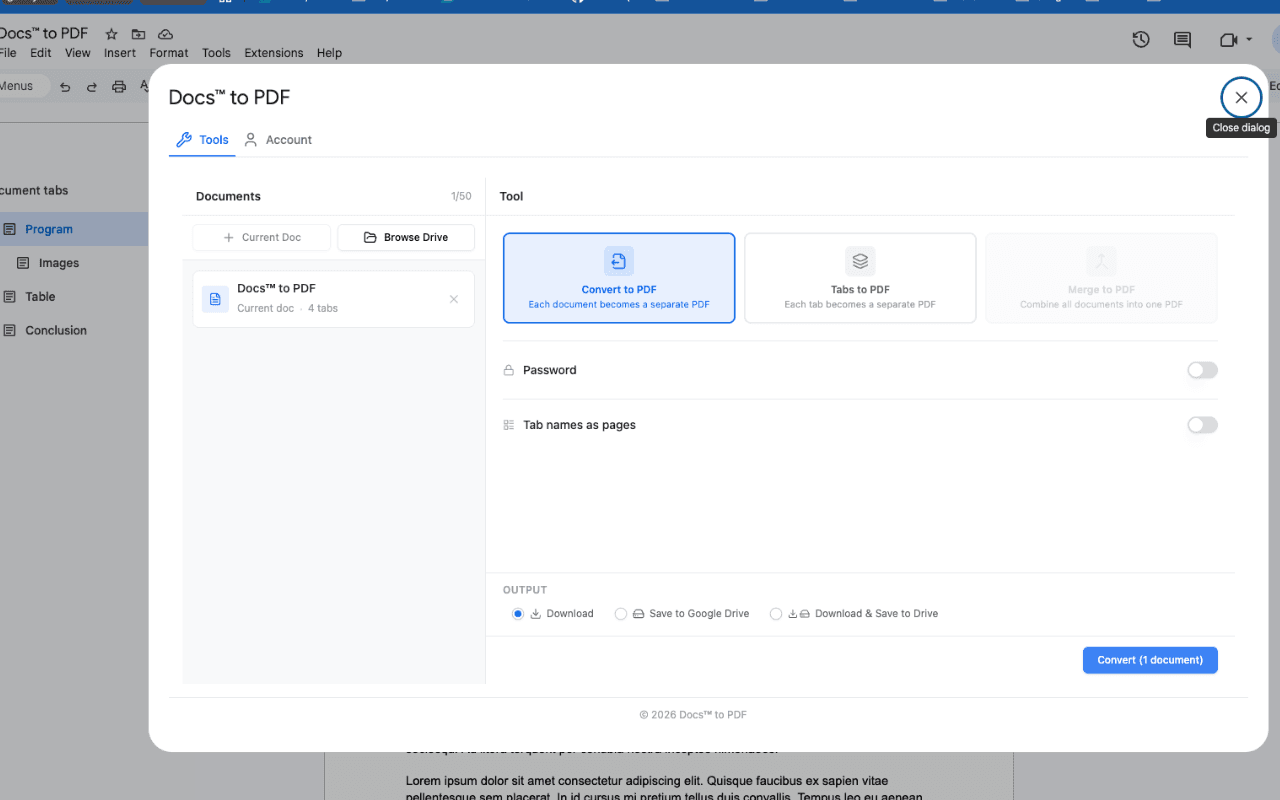Remove Docs™ to PDF from the document list
Screen dimensions: 1280x800
point(455,299)
